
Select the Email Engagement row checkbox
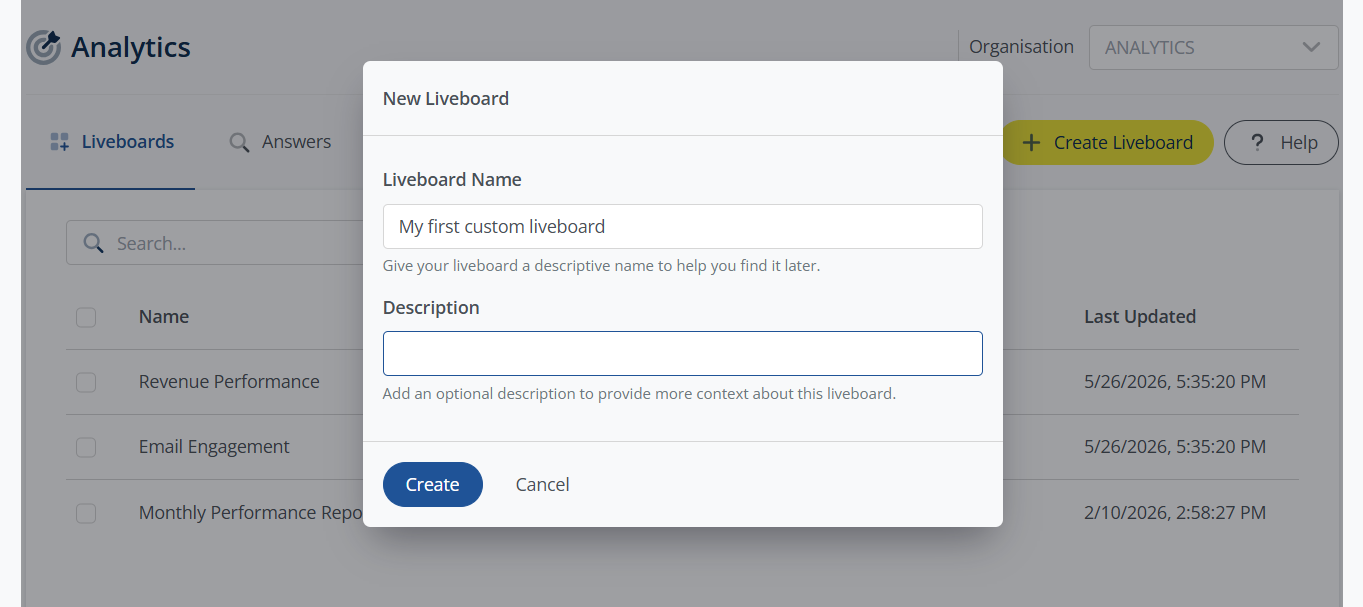click(x=86, y=447)
